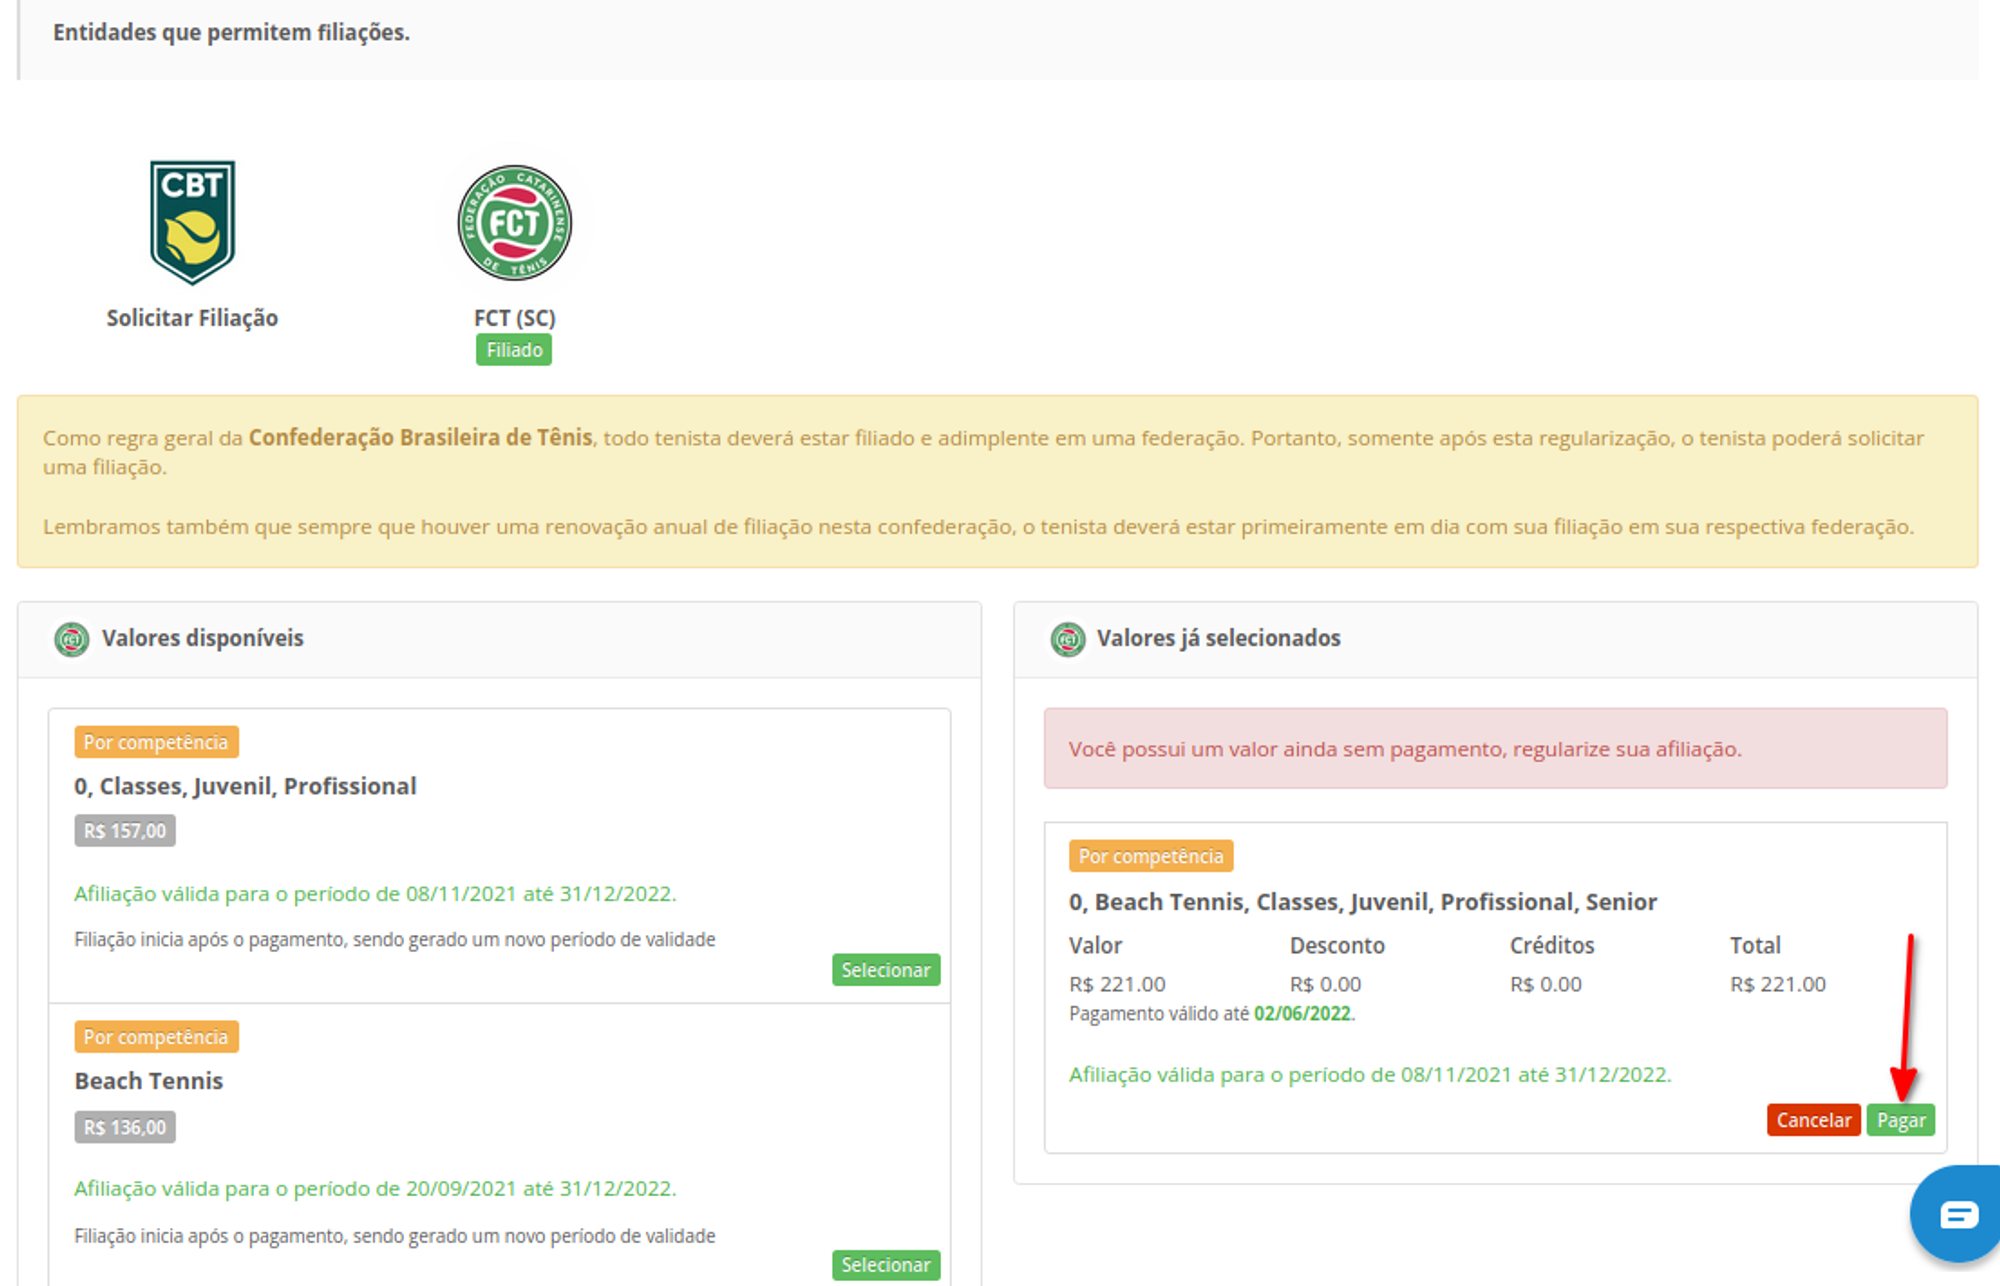
Task: Click the Solicitar Filiação link
Action: point(192,318)
